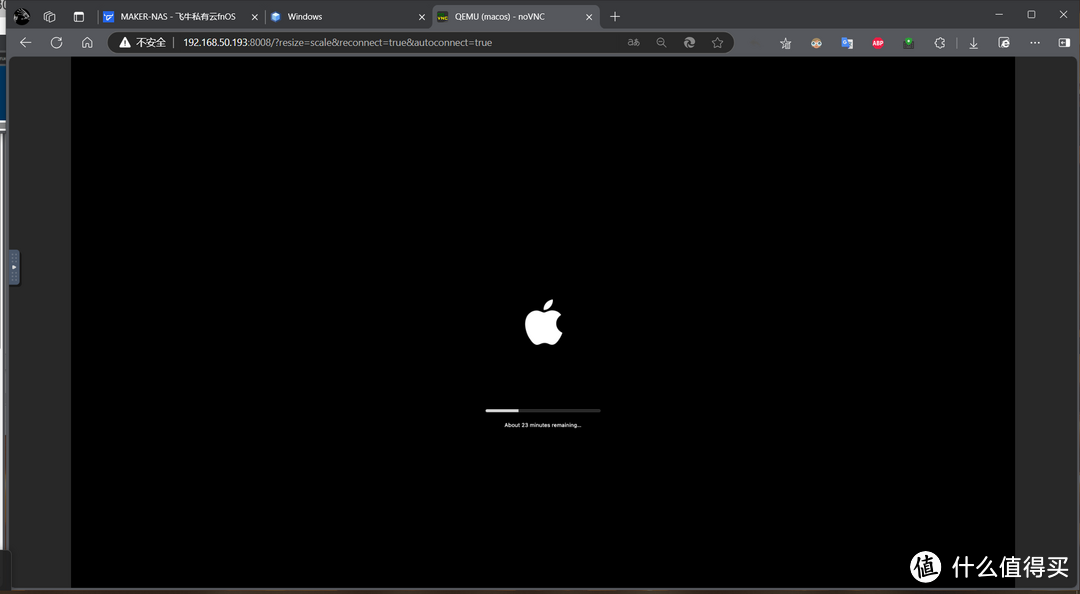Click the Reload page button
Screen dimensions: 1080x594
[56, 42]
